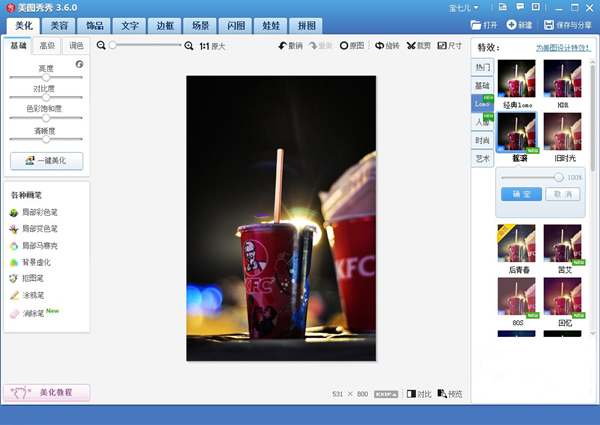Click the EXIF info badge
The width and height of the screenshot is (600, 425).
coord(386,394)
